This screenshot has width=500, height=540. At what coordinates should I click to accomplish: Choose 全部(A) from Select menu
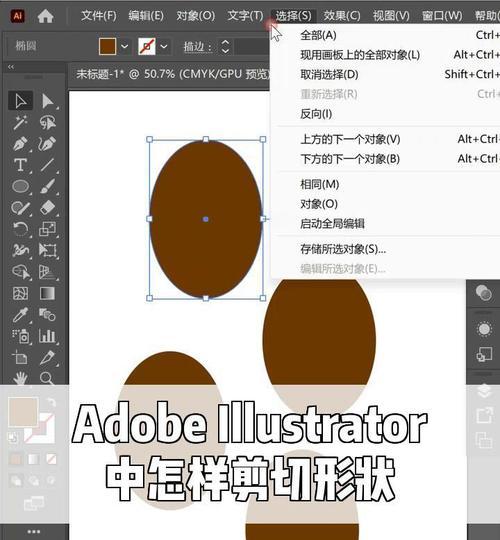click(385, 35)
